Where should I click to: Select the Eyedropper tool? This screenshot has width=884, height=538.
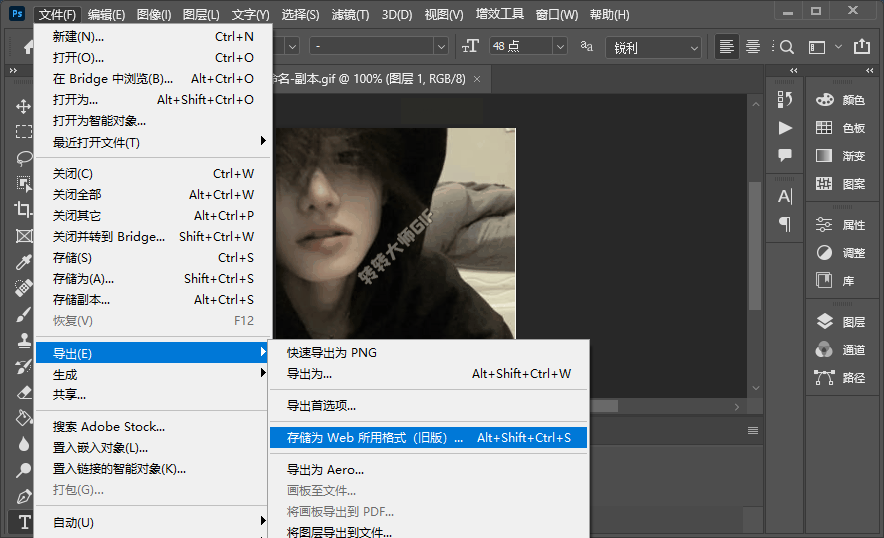[x=23, y=262]
